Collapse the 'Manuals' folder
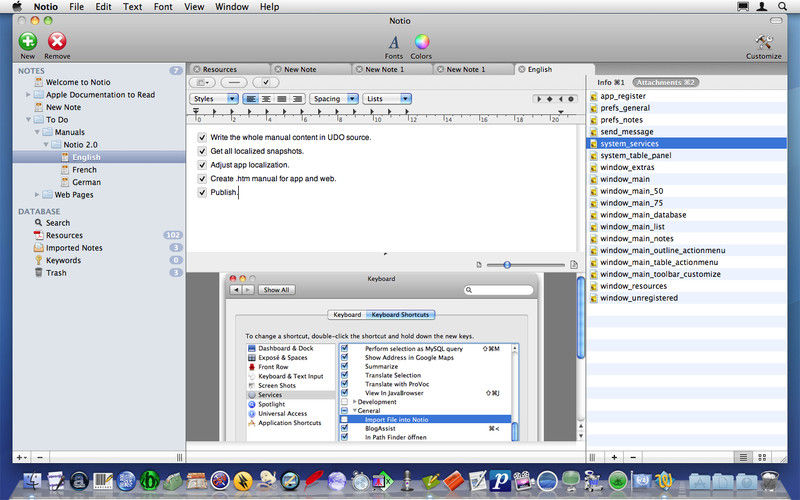 37,132
